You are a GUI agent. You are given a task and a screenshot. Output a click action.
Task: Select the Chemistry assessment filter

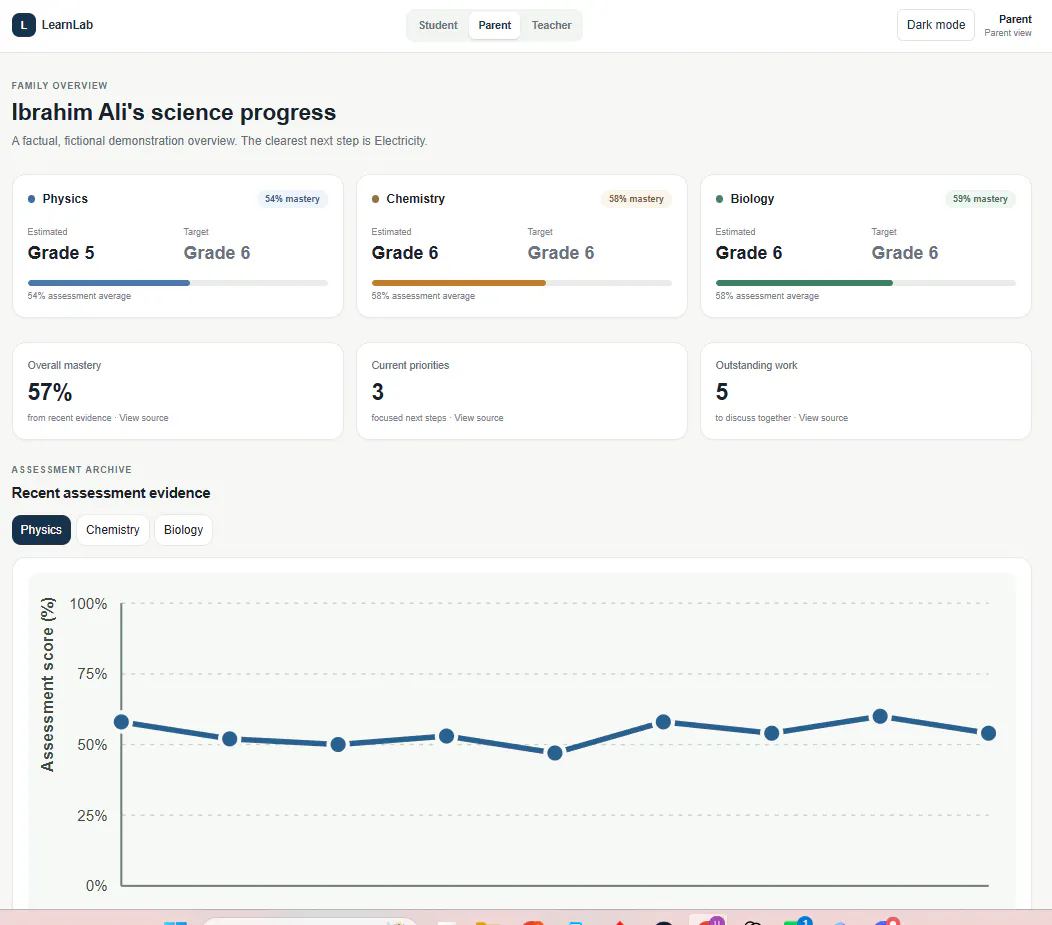[x=113, y=530]
